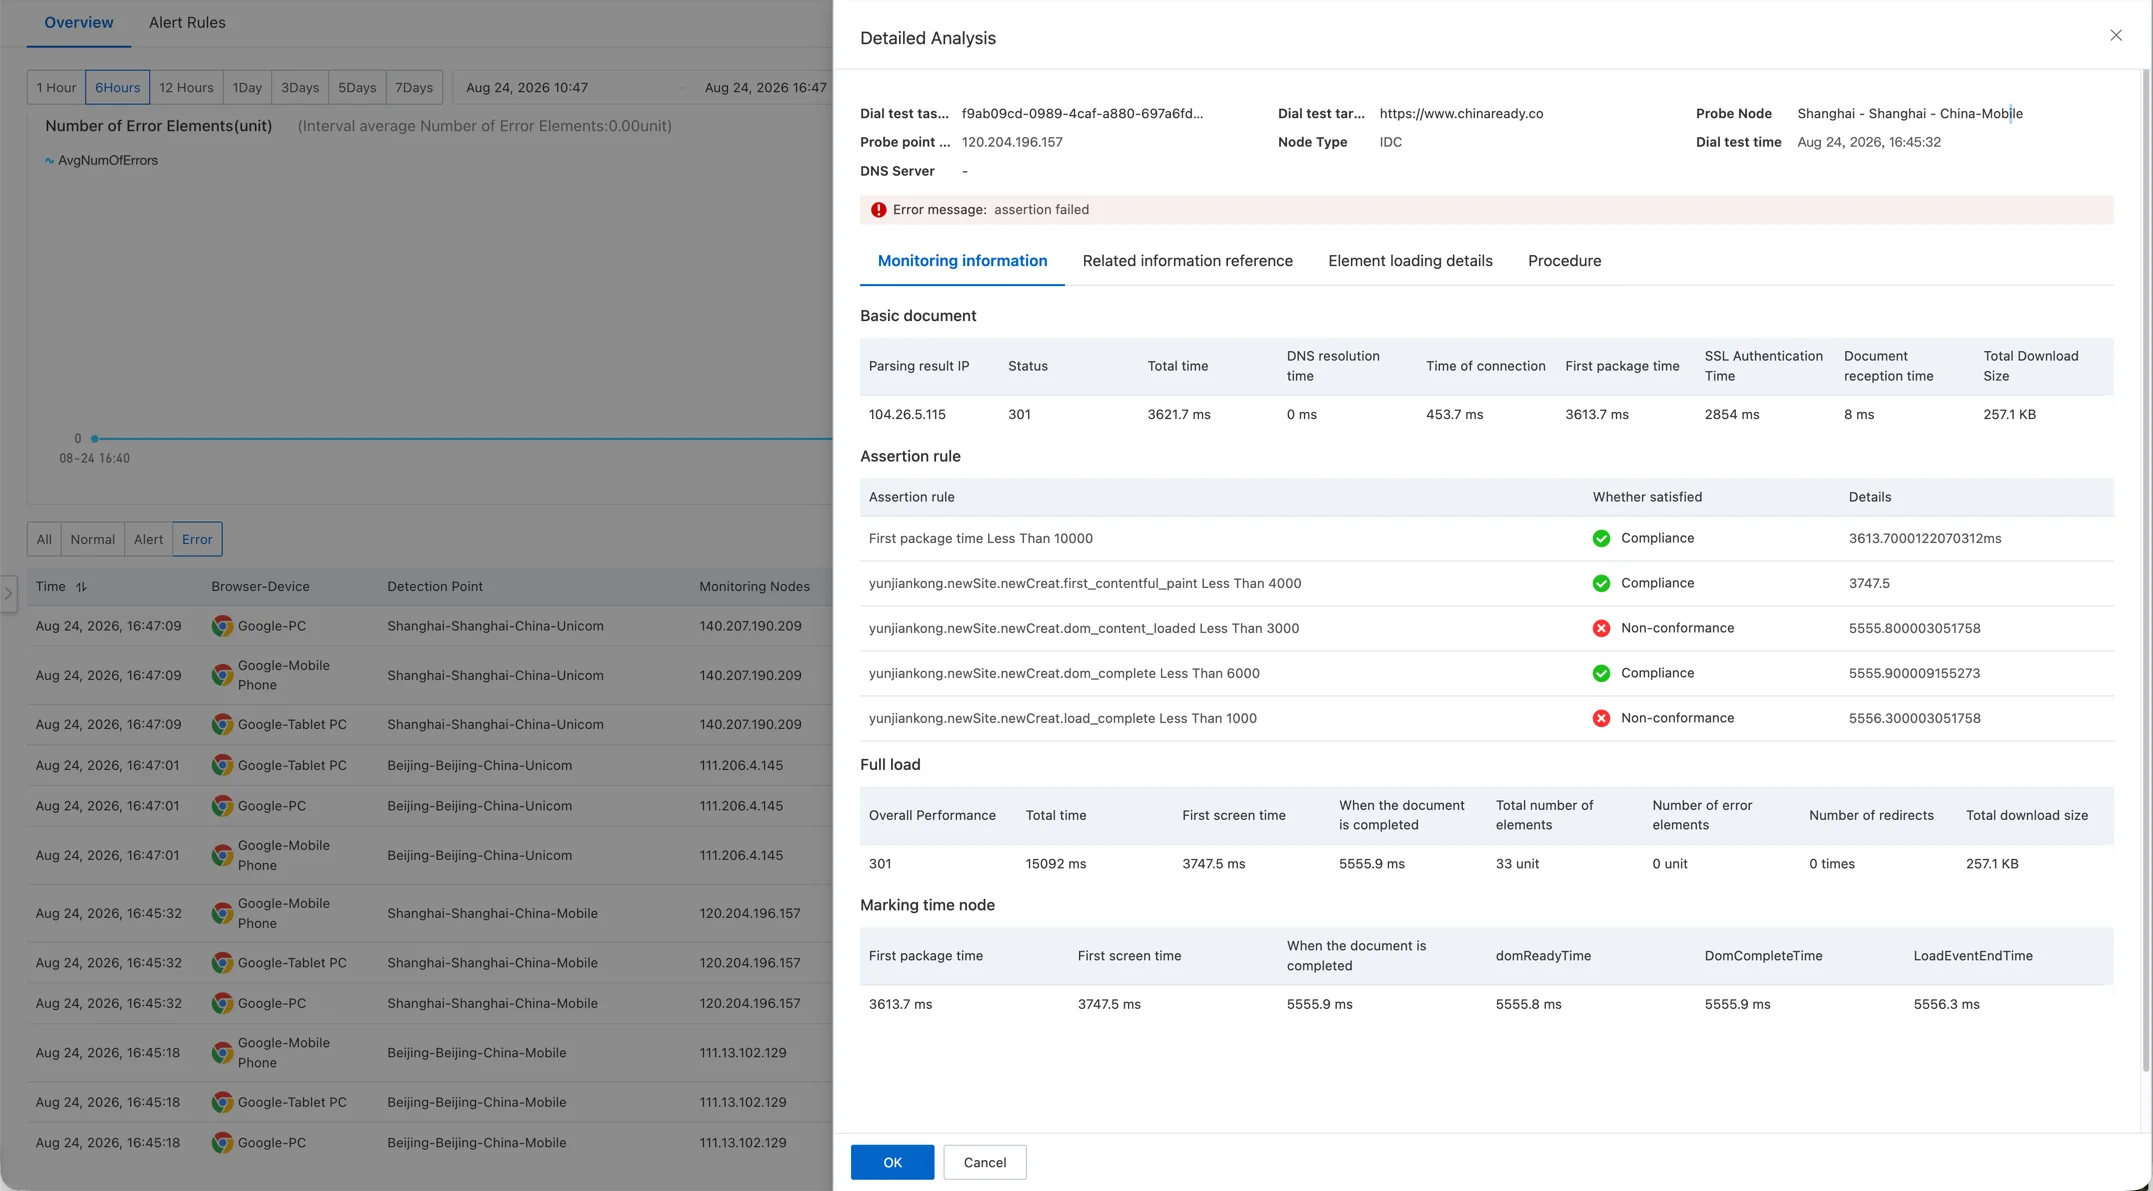The image size is (2153, 1191).
Task: Click the Detailed Analysis panel scrollbar
Action: [2146, 570]
